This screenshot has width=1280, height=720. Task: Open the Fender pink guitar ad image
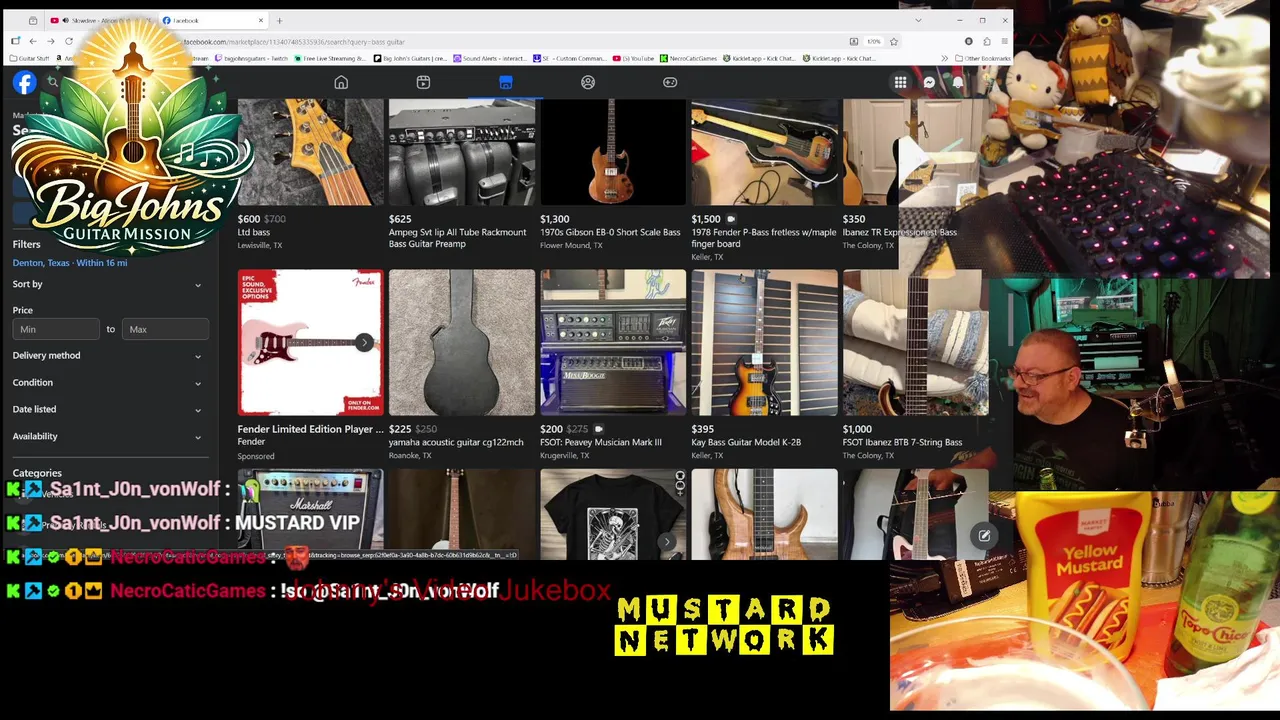310,342
